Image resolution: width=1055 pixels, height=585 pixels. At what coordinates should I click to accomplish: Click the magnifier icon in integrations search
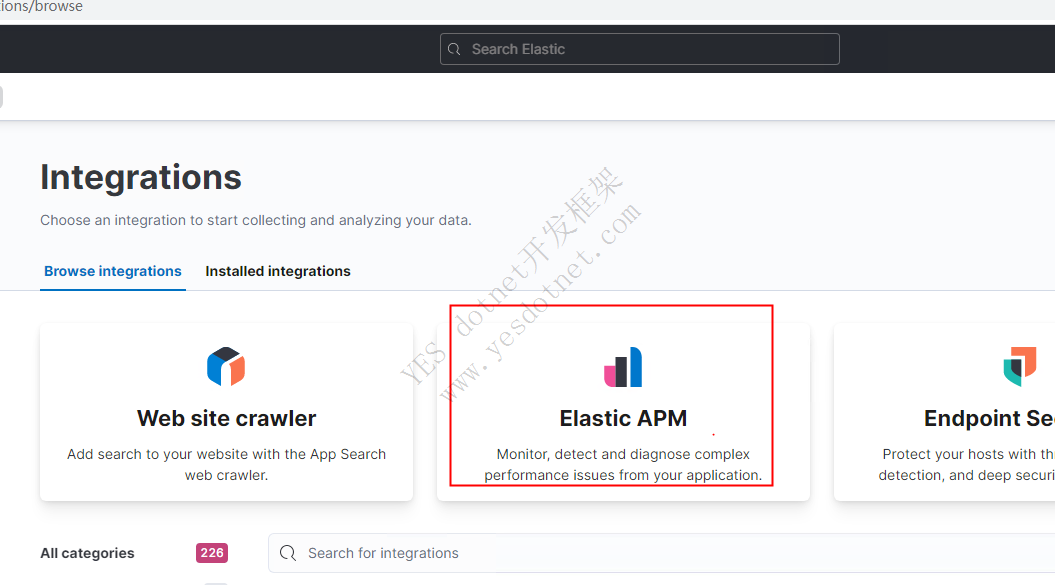288,553
